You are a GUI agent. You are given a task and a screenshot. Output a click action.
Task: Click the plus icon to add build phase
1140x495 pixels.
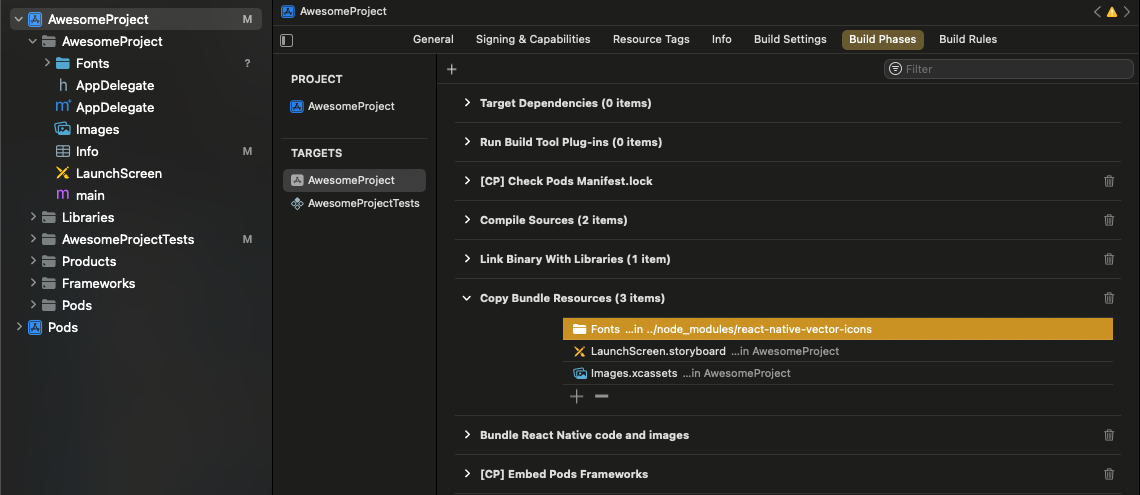point(452,69)
